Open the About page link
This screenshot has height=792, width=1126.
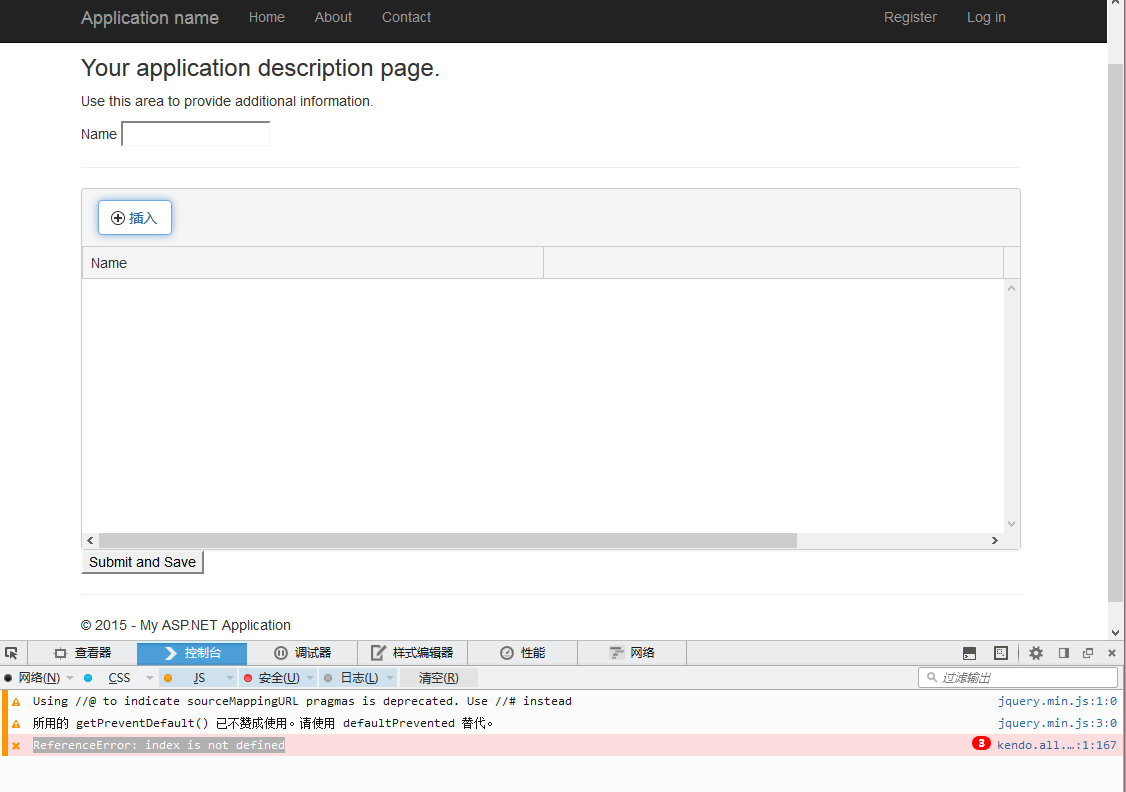[x=333, y=17]
